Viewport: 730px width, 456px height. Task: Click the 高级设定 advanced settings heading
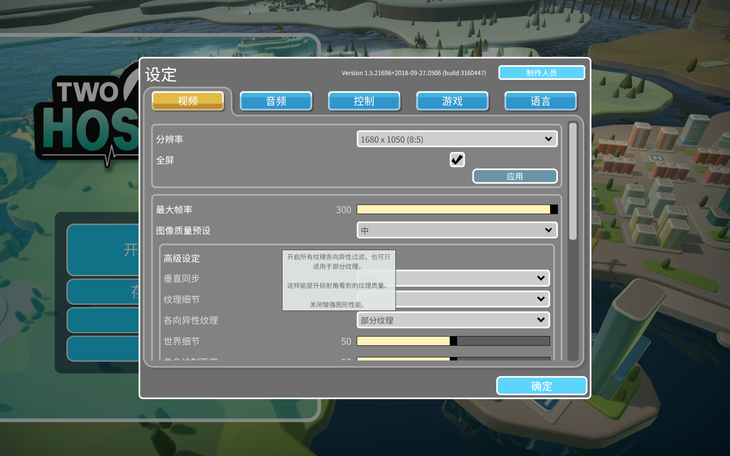pos(182,258)
